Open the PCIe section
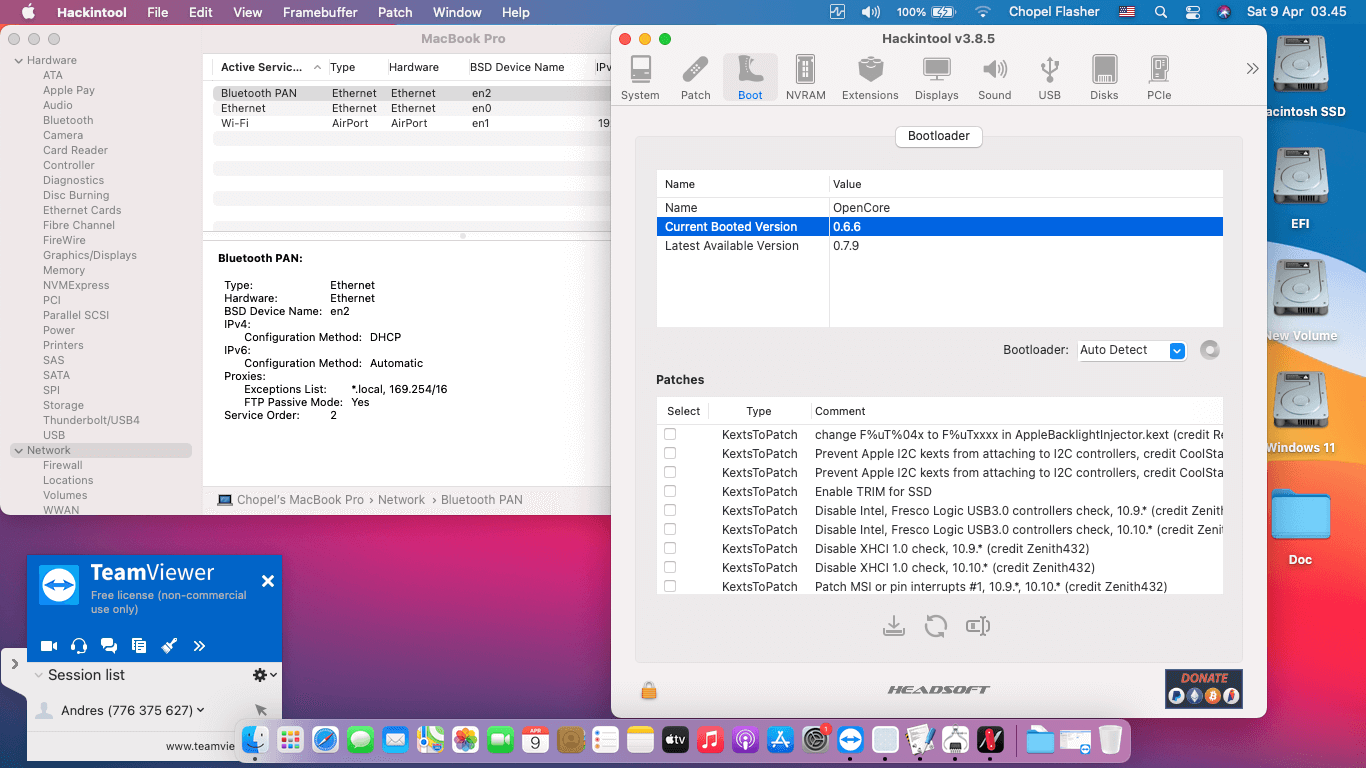The image size is (1366, 768). coord(1159,78)
